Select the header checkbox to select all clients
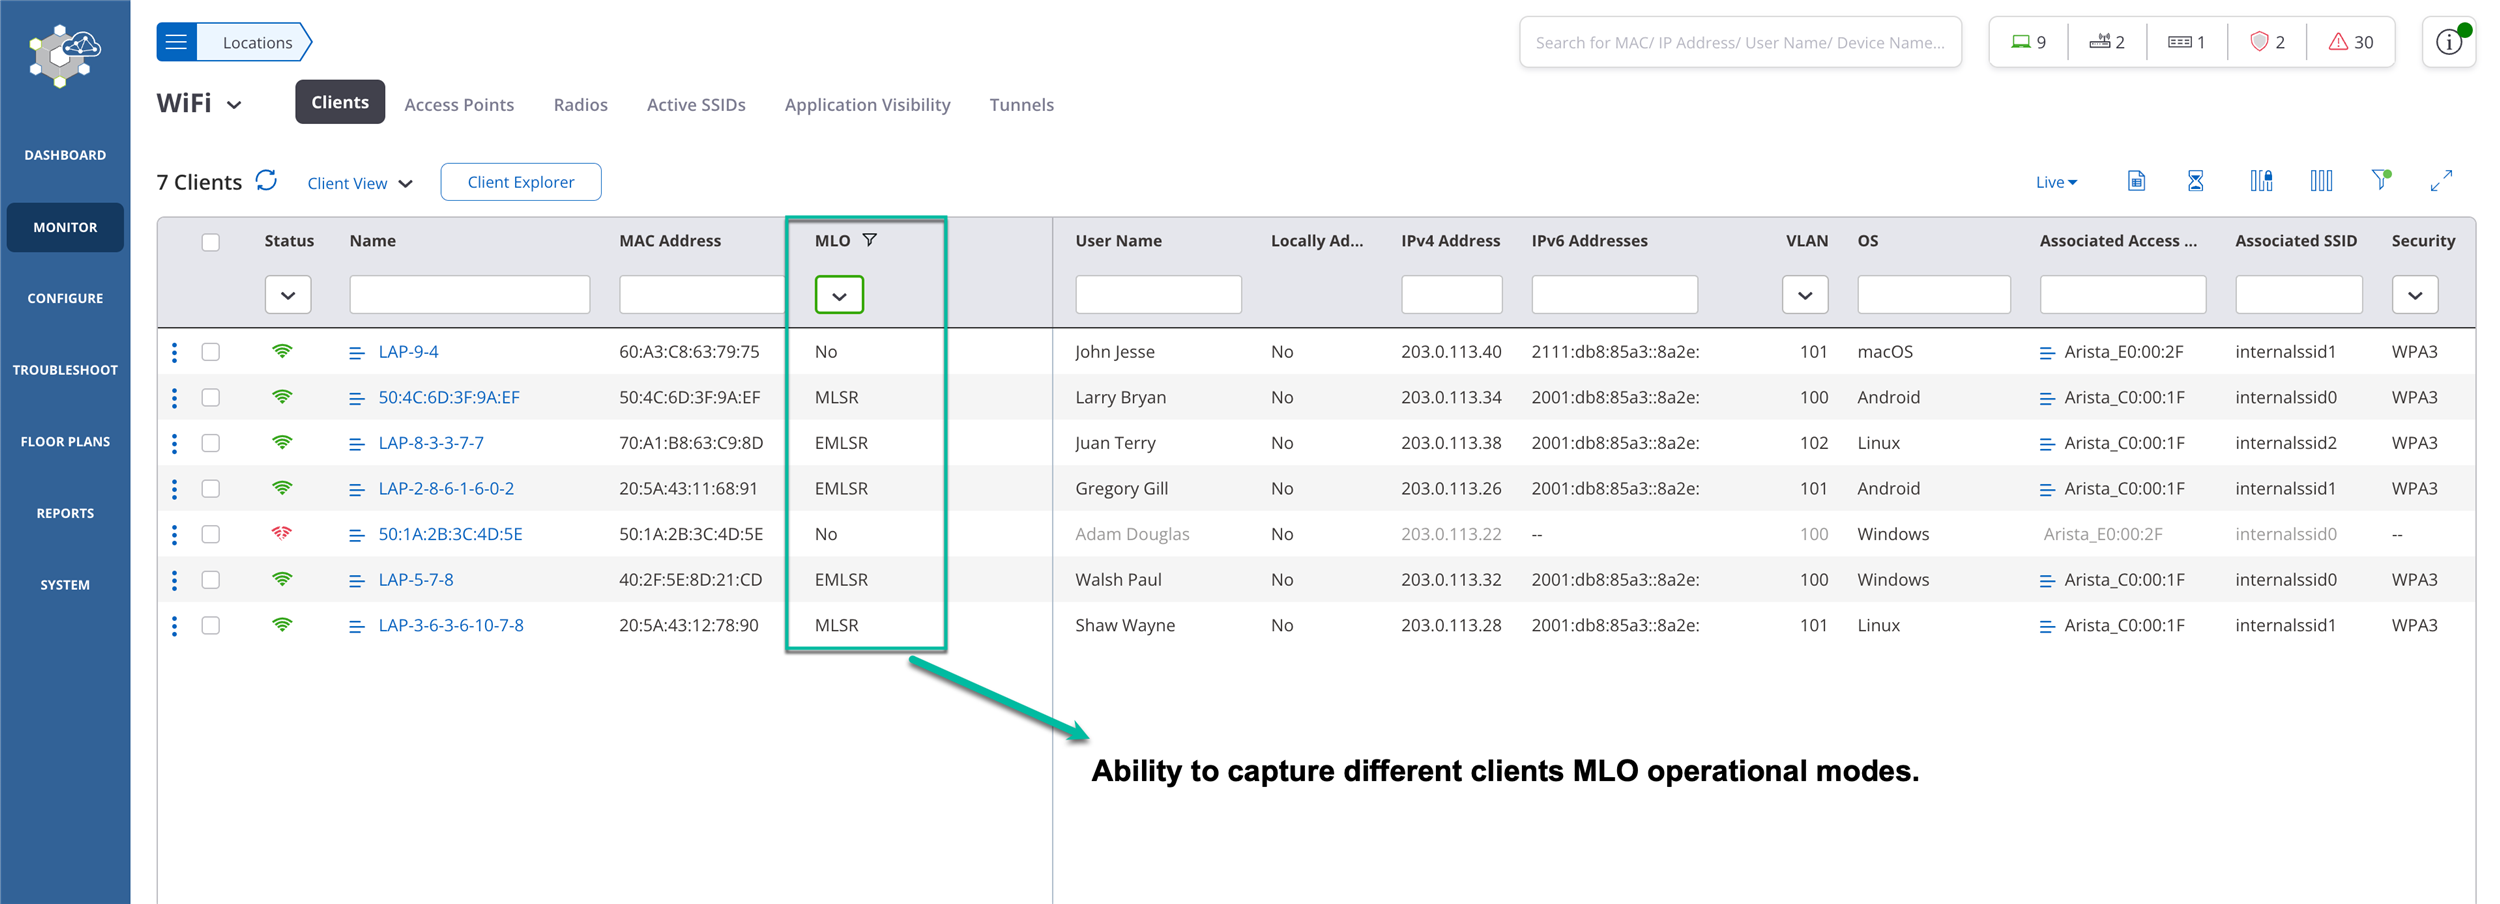2500x904 pixels. [211, 242]
